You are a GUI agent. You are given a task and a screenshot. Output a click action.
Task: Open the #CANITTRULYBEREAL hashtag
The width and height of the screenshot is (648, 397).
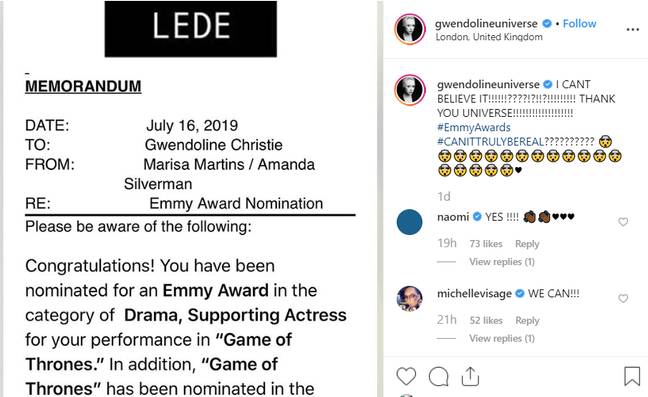[x=491, y=142]
